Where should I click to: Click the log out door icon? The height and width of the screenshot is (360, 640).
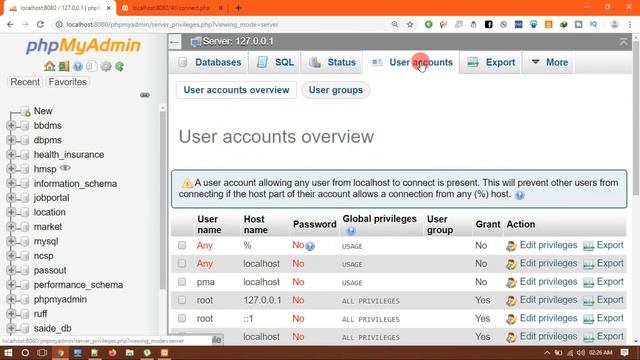point(64,66)
